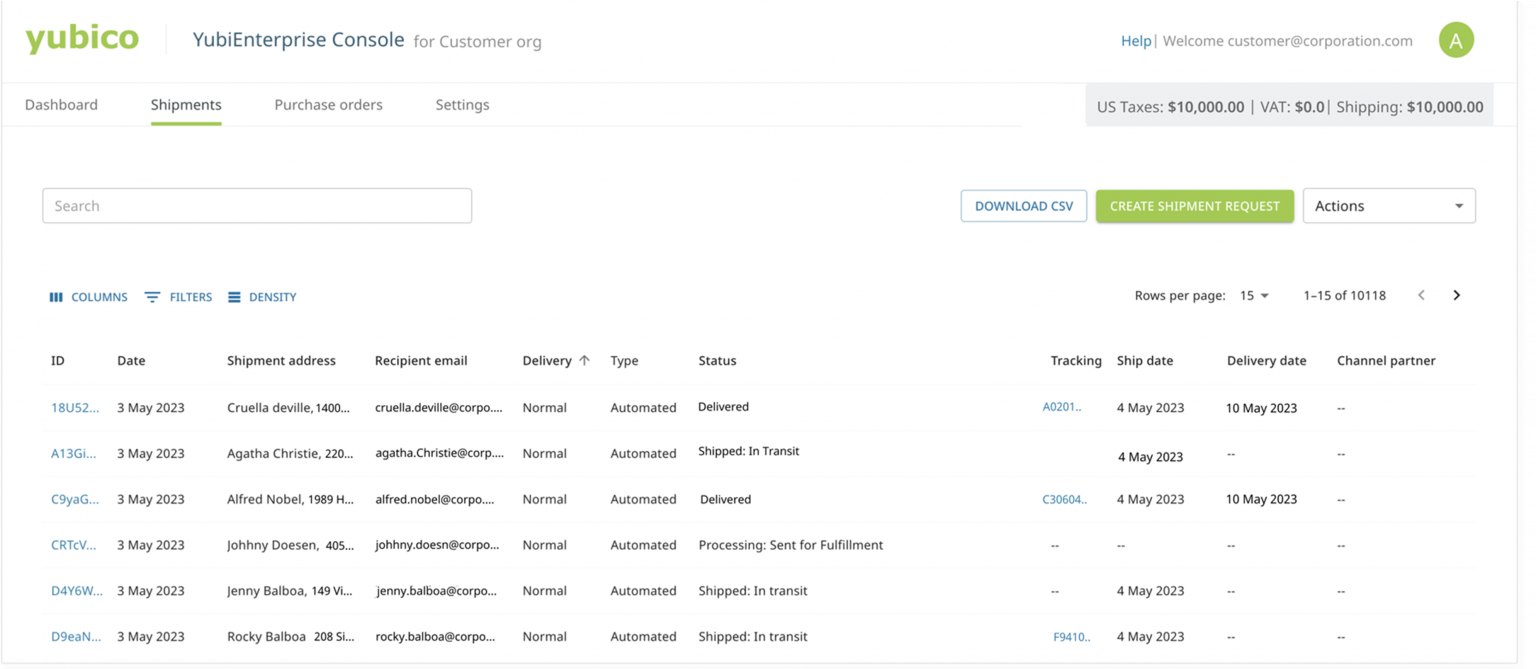This screenshot has height=669, width=1536.
Task: Click inside the Search field
Action: (x=256, y=205)
